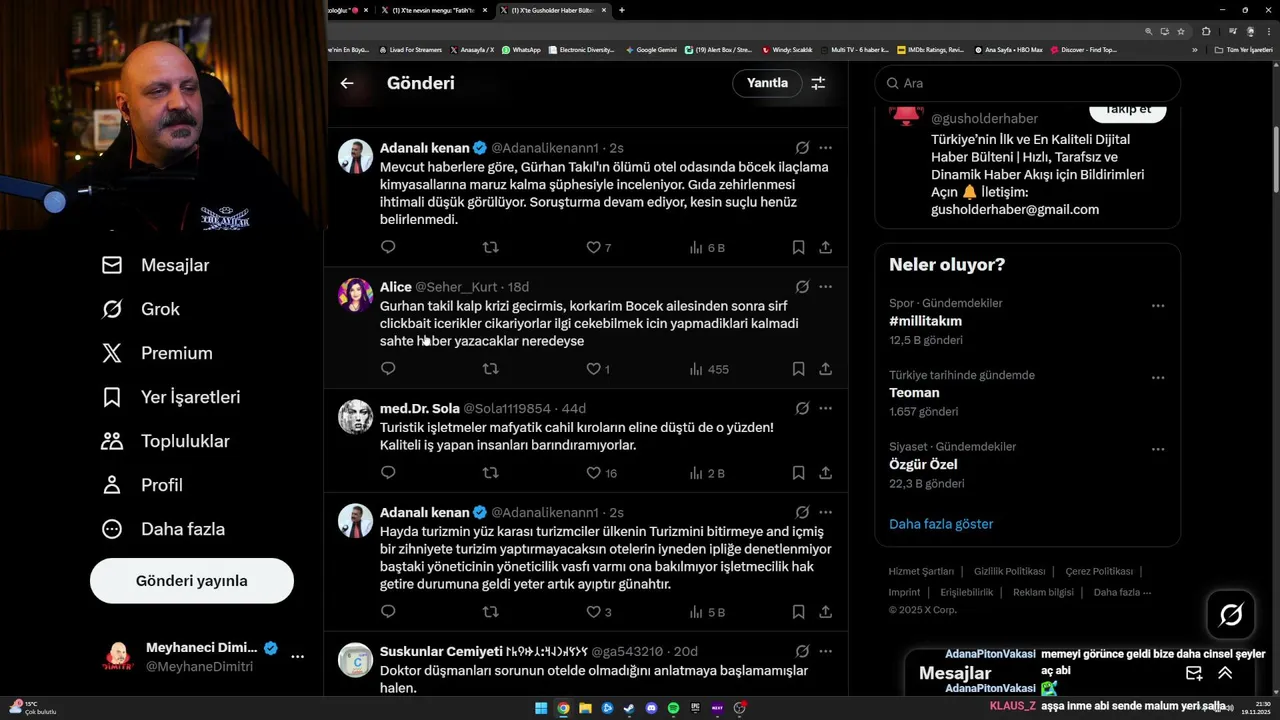Click the Gönderi yayınla button
The width and height of the screenshot is (1280, 720).
pyautogui.click(x=192, y=581)
